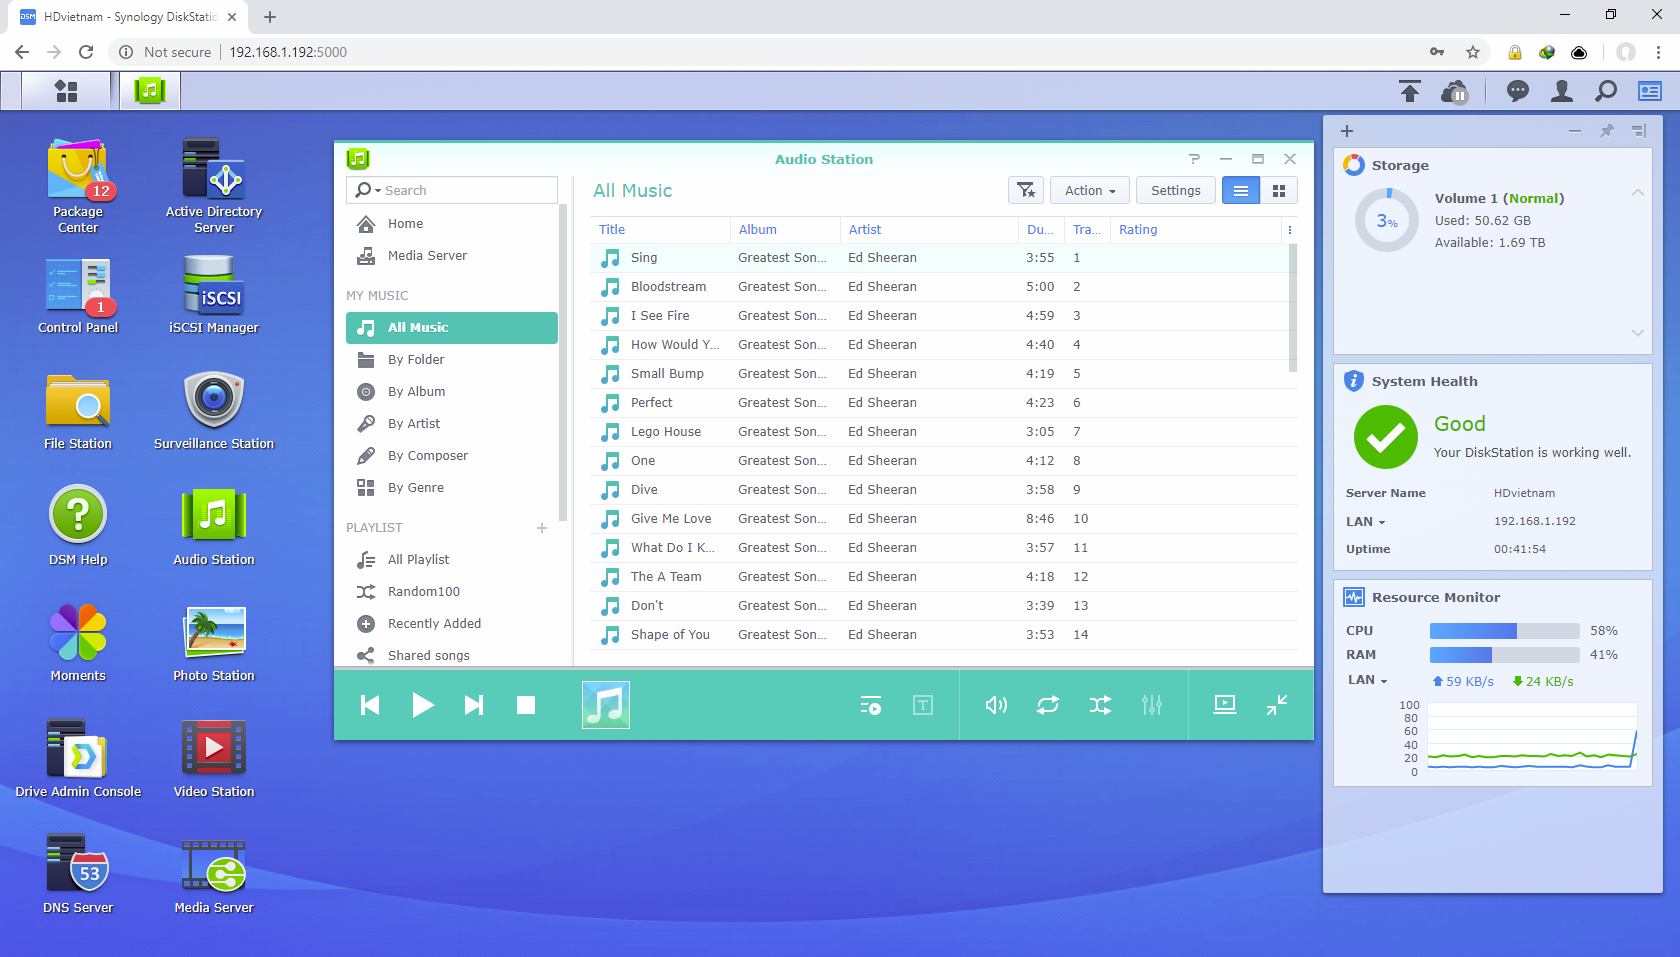This screenshot has width=1680, height=957.
Task: Toggle shuffle playback mode
Action: point(1100,705)
